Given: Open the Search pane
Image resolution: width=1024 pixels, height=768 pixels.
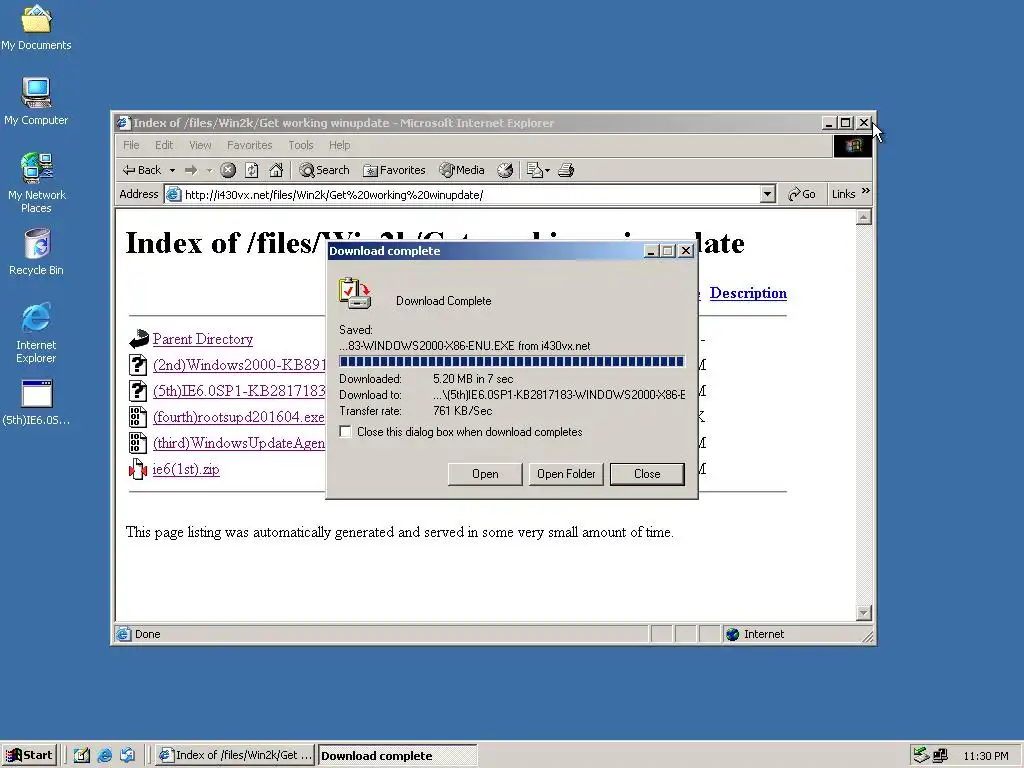Looking at the screenshot, I should click(x=324, y=170).
